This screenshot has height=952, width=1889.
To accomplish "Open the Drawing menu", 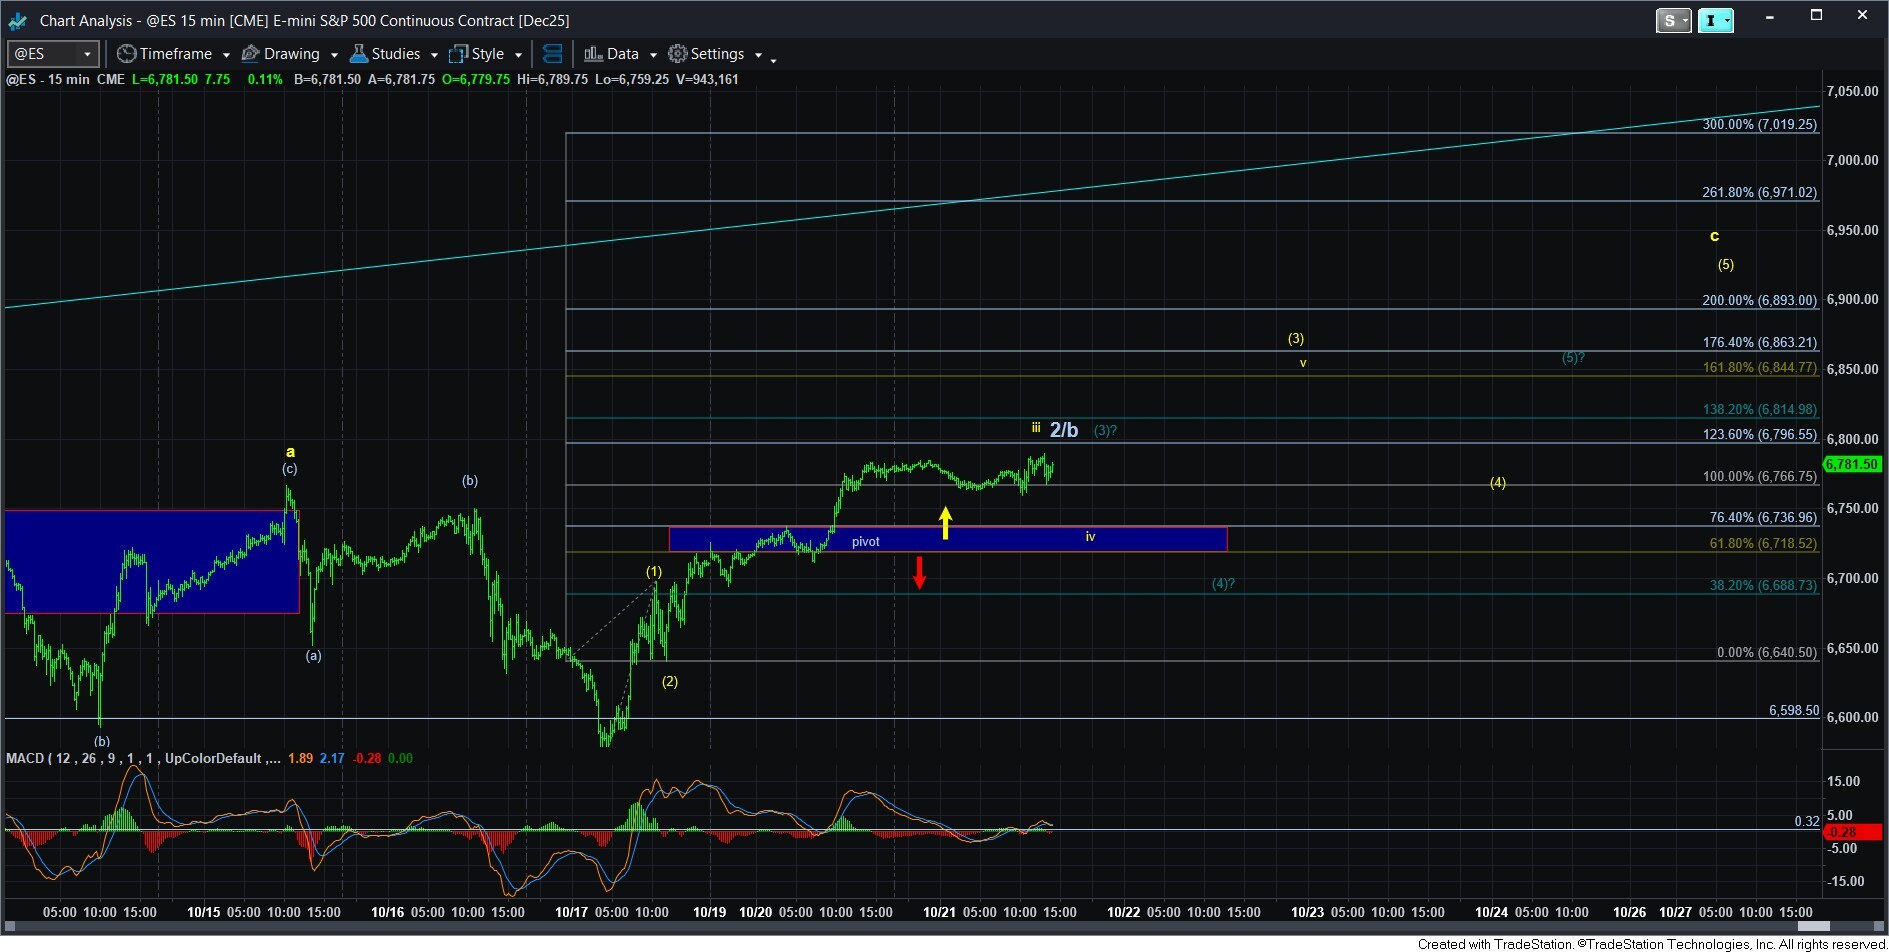I will 292,54.
